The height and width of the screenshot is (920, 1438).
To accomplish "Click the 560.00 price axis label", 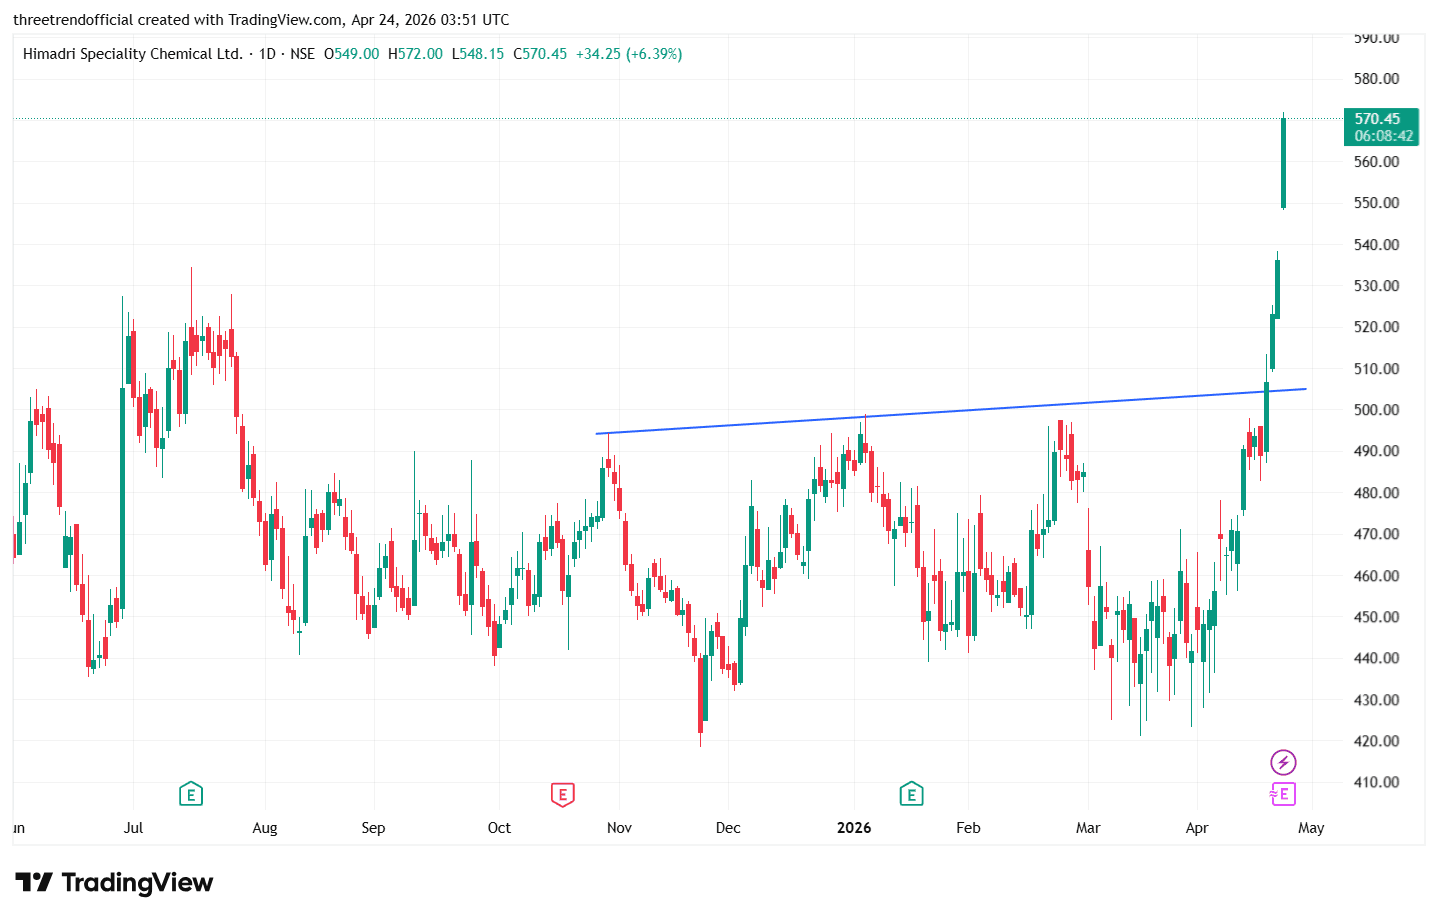I will 1376,162.
